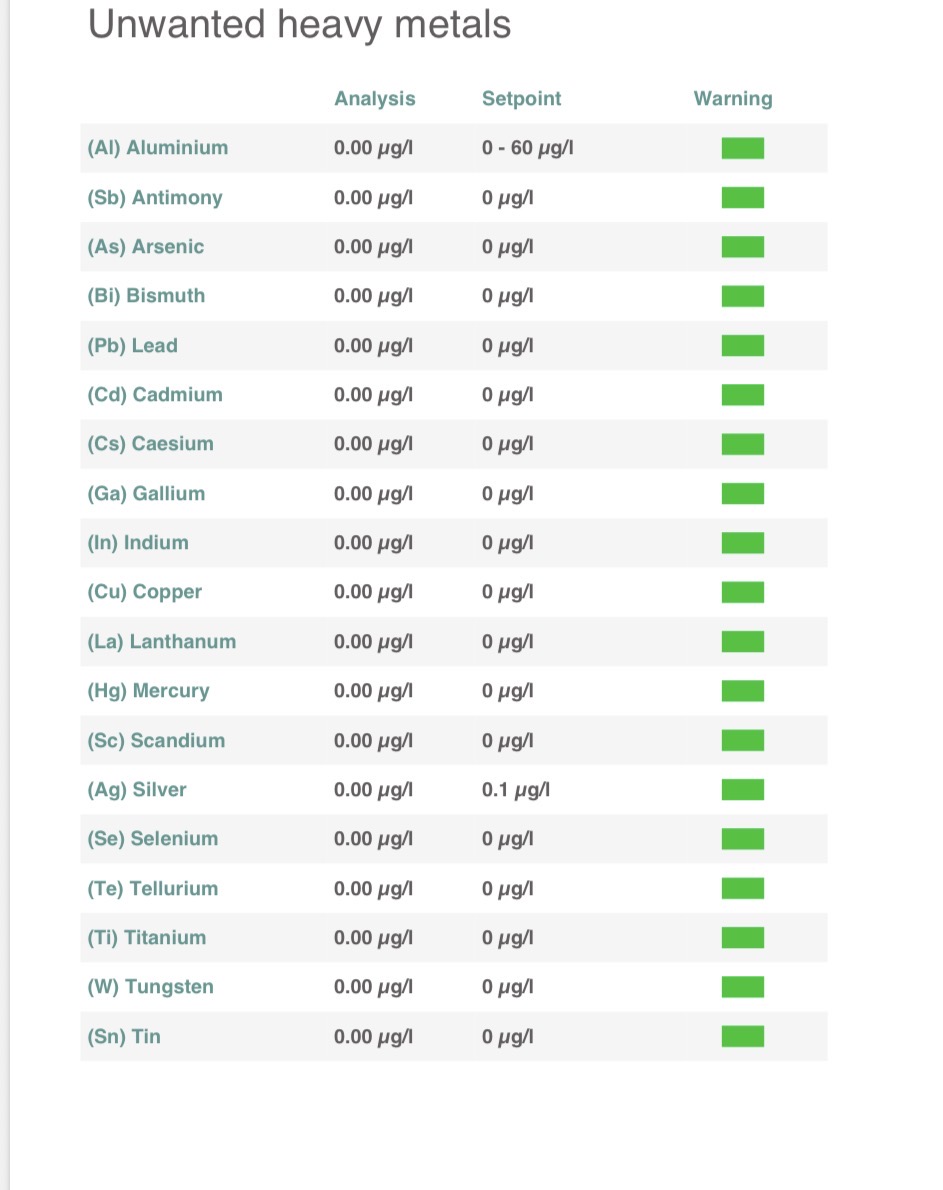Click the Setpoint column header
943x1190 pixels.
pos(521,98)
